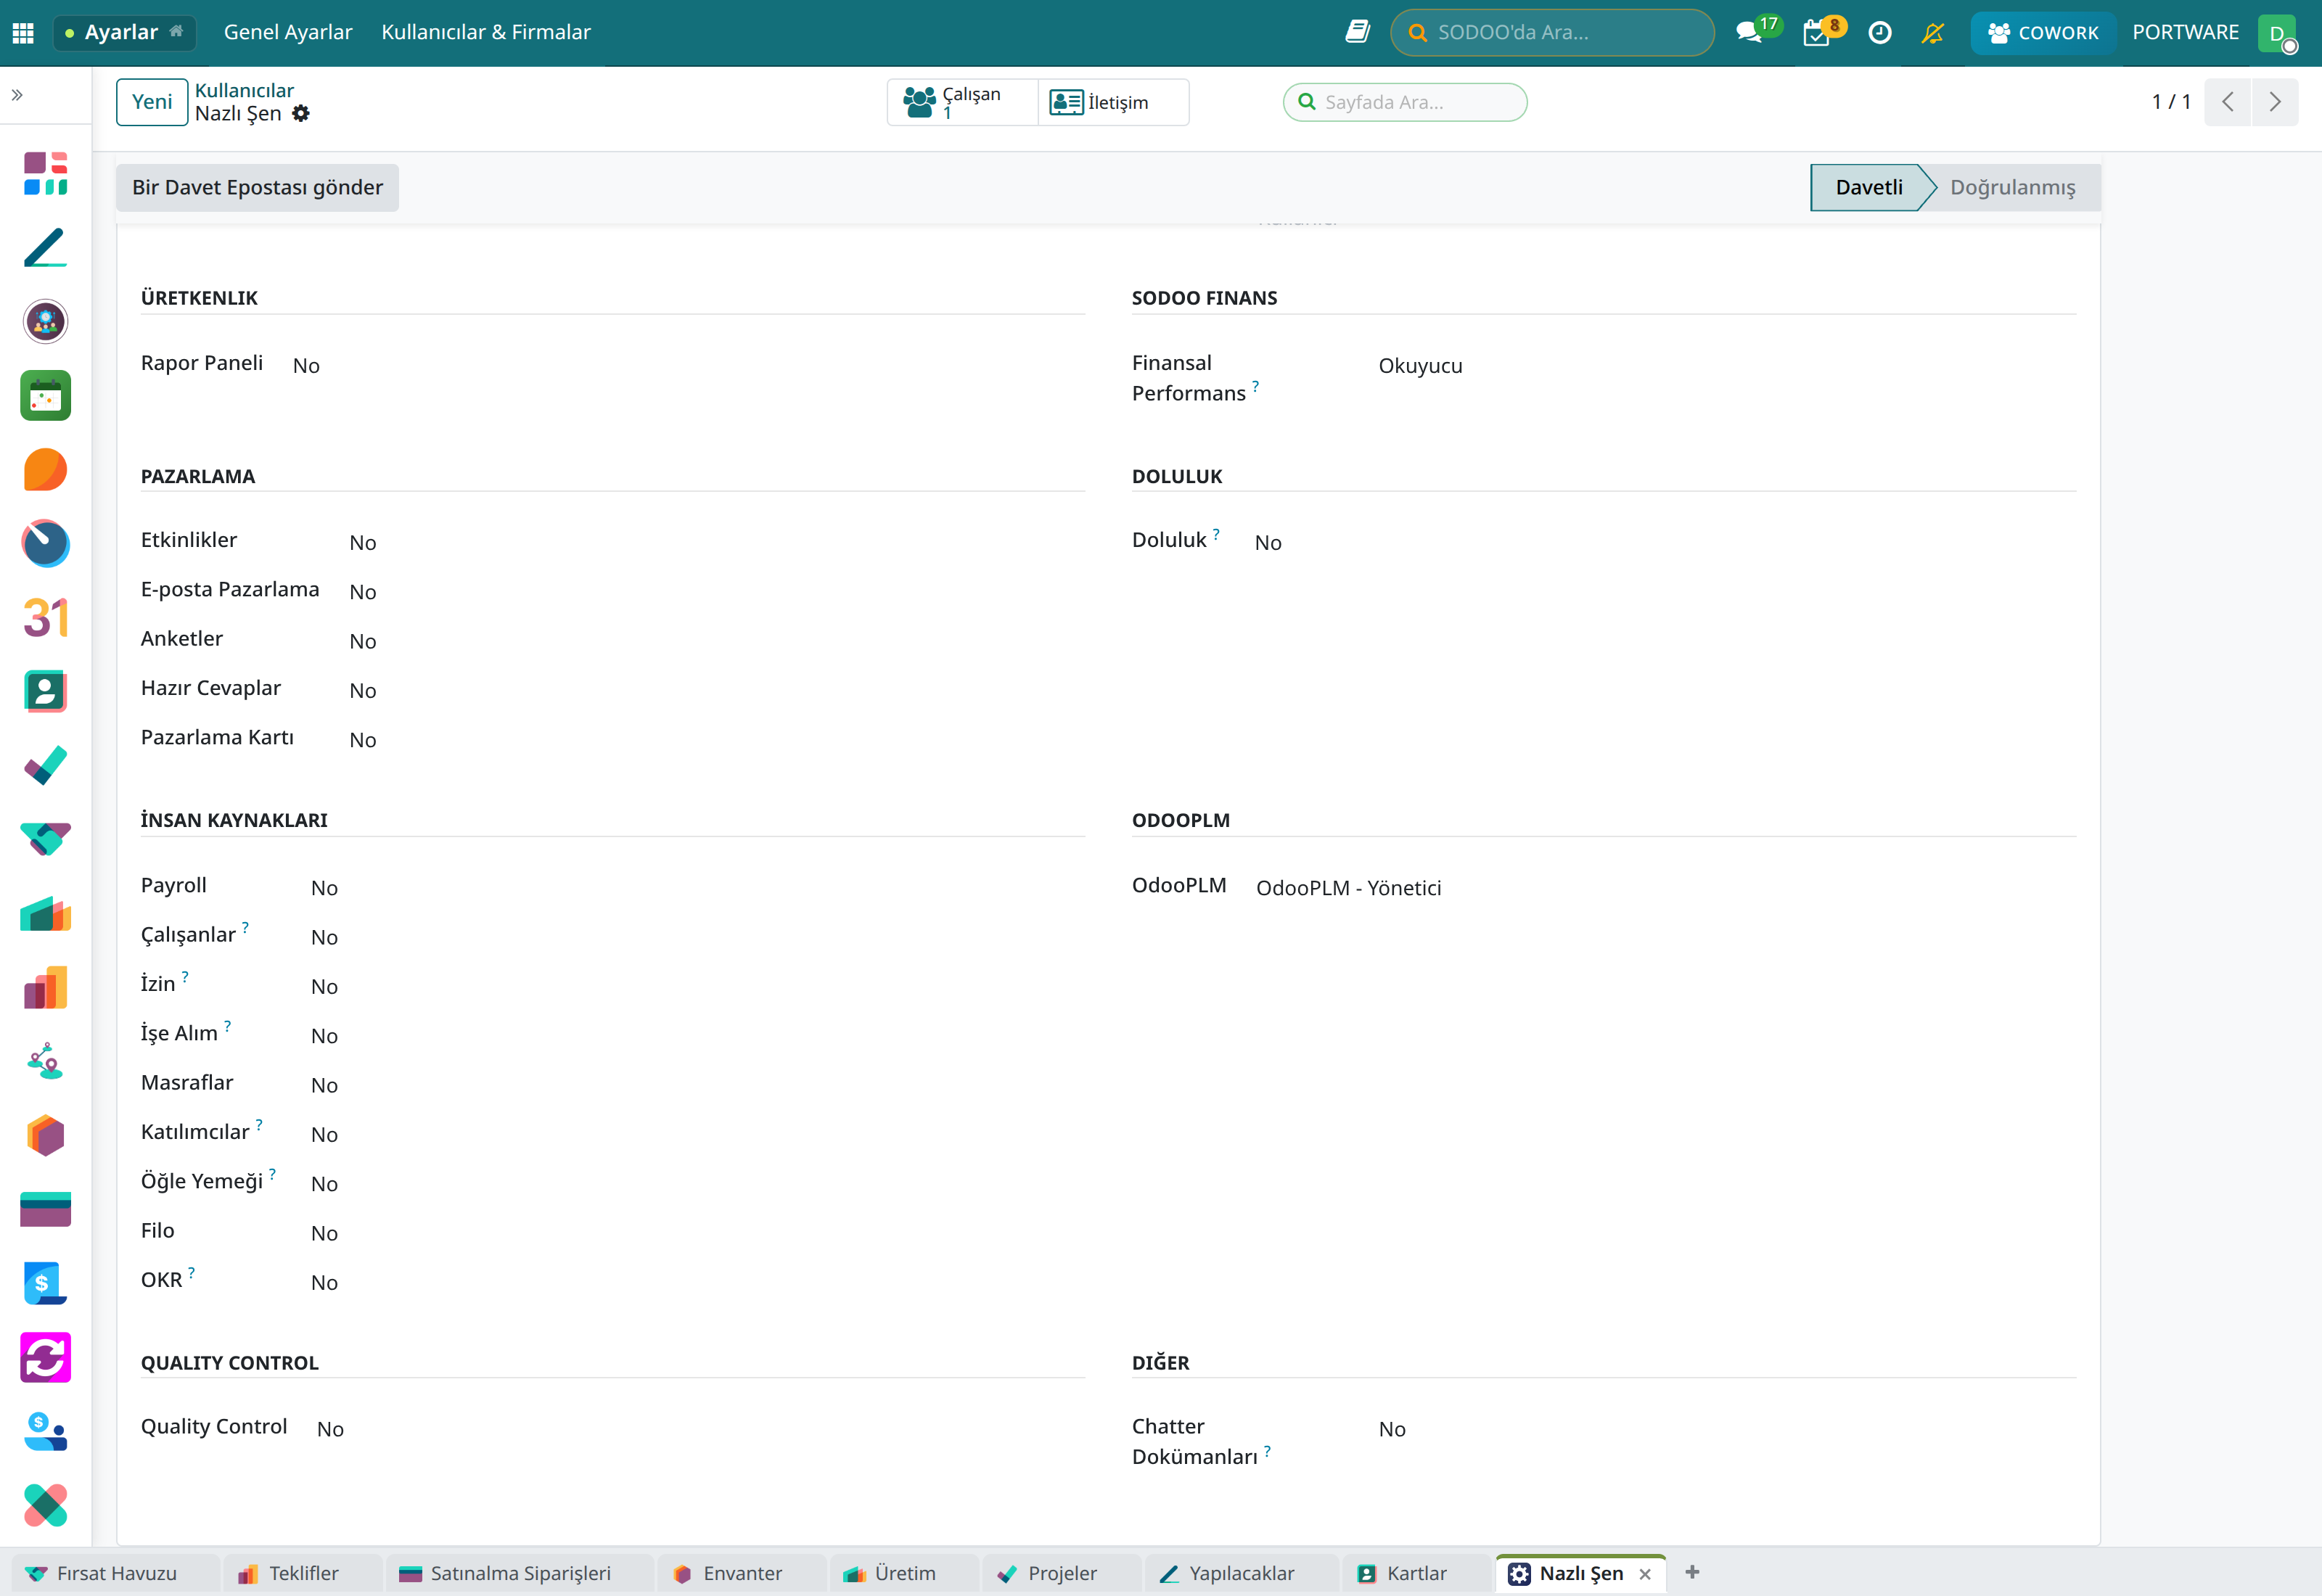Viewport: 2322px width, 1596px height.
Task: Add a new tab with plus icon
Action: (1692, 1572)
